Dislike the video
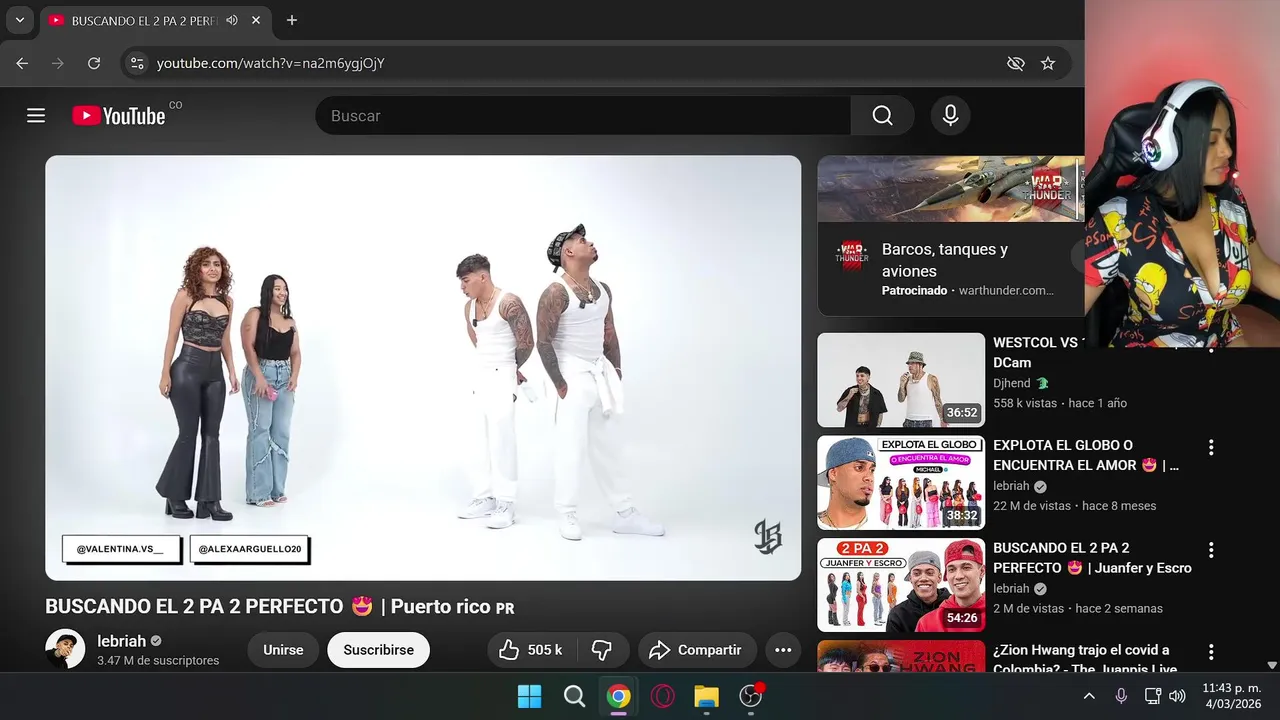1280x720 pixels. click(x=602, y=650)
